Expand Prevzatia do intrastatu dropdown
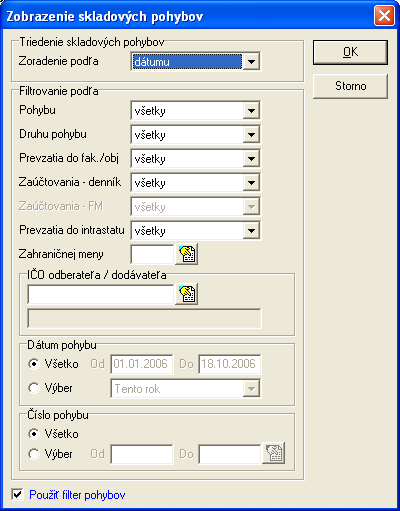 coord(251,231)
